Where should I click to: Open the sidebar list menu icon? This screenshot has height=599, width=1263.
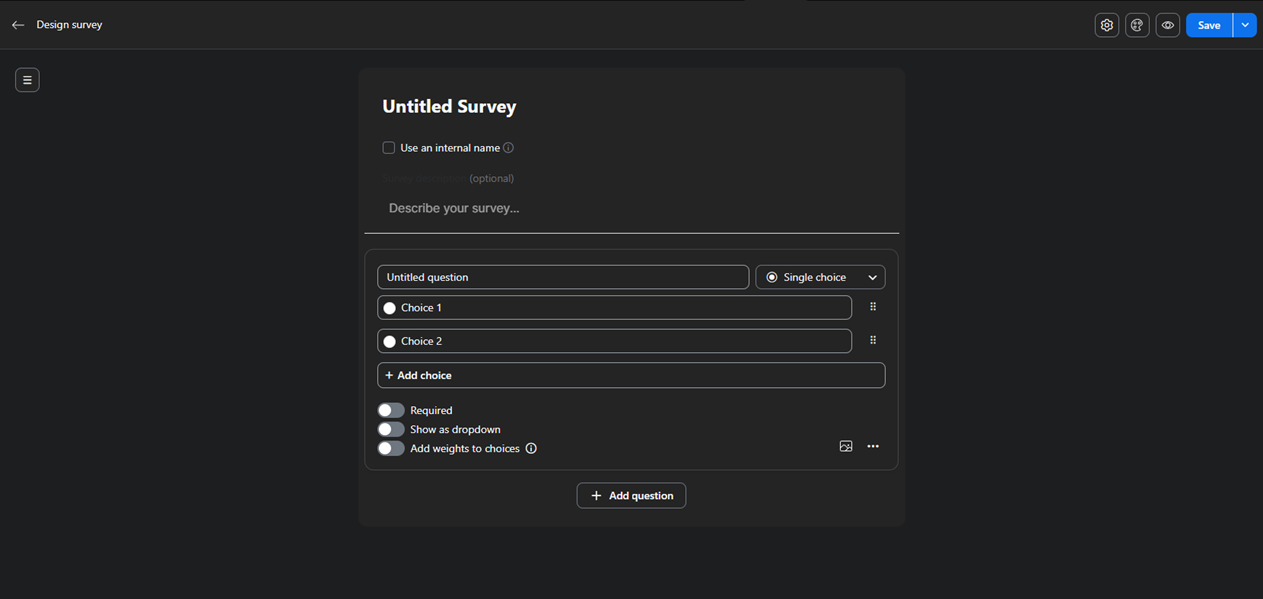[x=27, y=80]
